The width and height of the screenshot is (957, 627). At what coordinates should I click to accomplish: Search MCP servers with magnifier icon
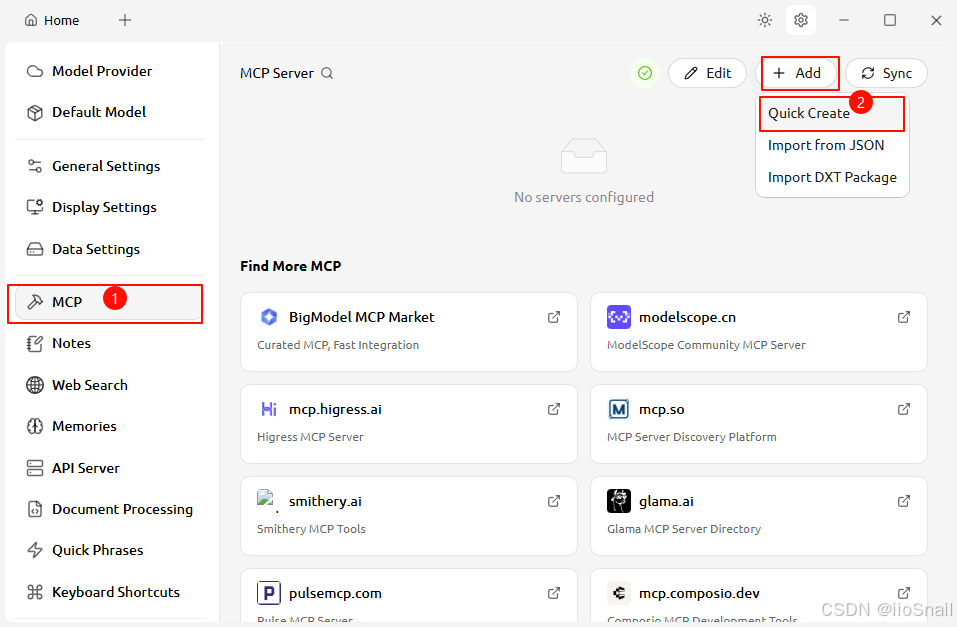pyautogui.click(x=327, y=73)
